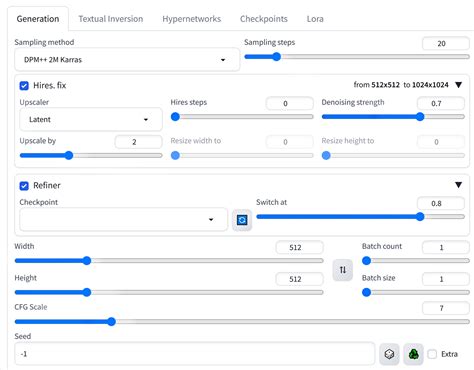Click the Resize height to number field

441,142
